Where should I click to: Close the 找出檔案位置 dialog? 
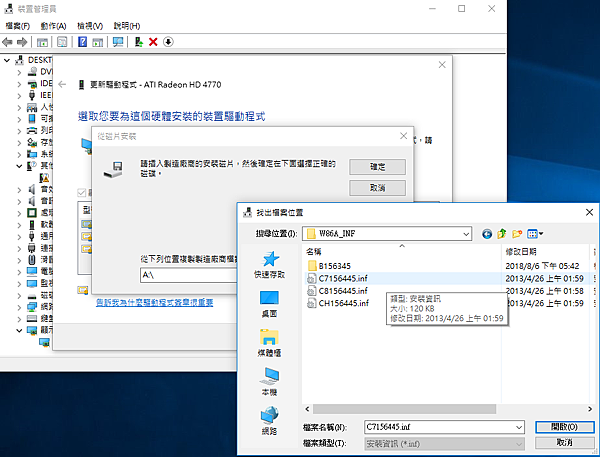(x=589, y=212)
